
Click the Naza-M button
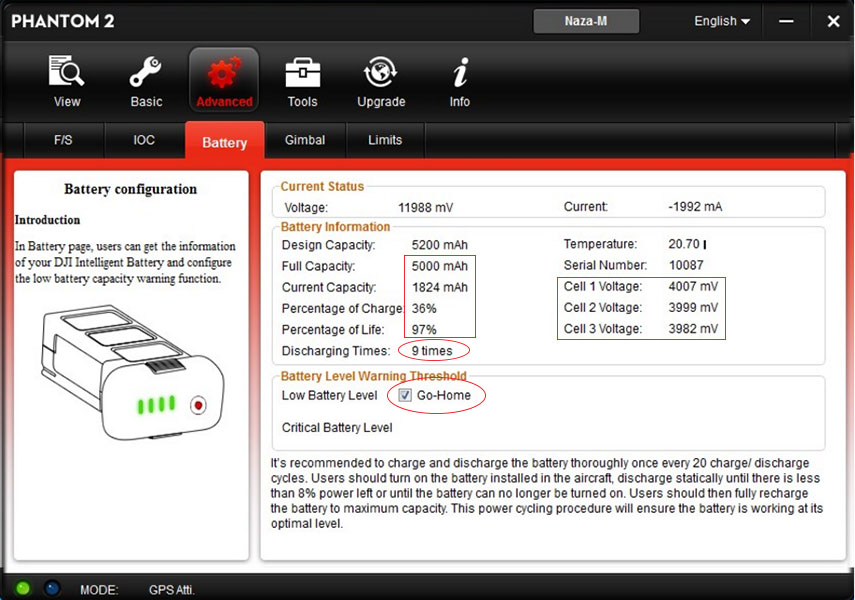coord(586,21)
